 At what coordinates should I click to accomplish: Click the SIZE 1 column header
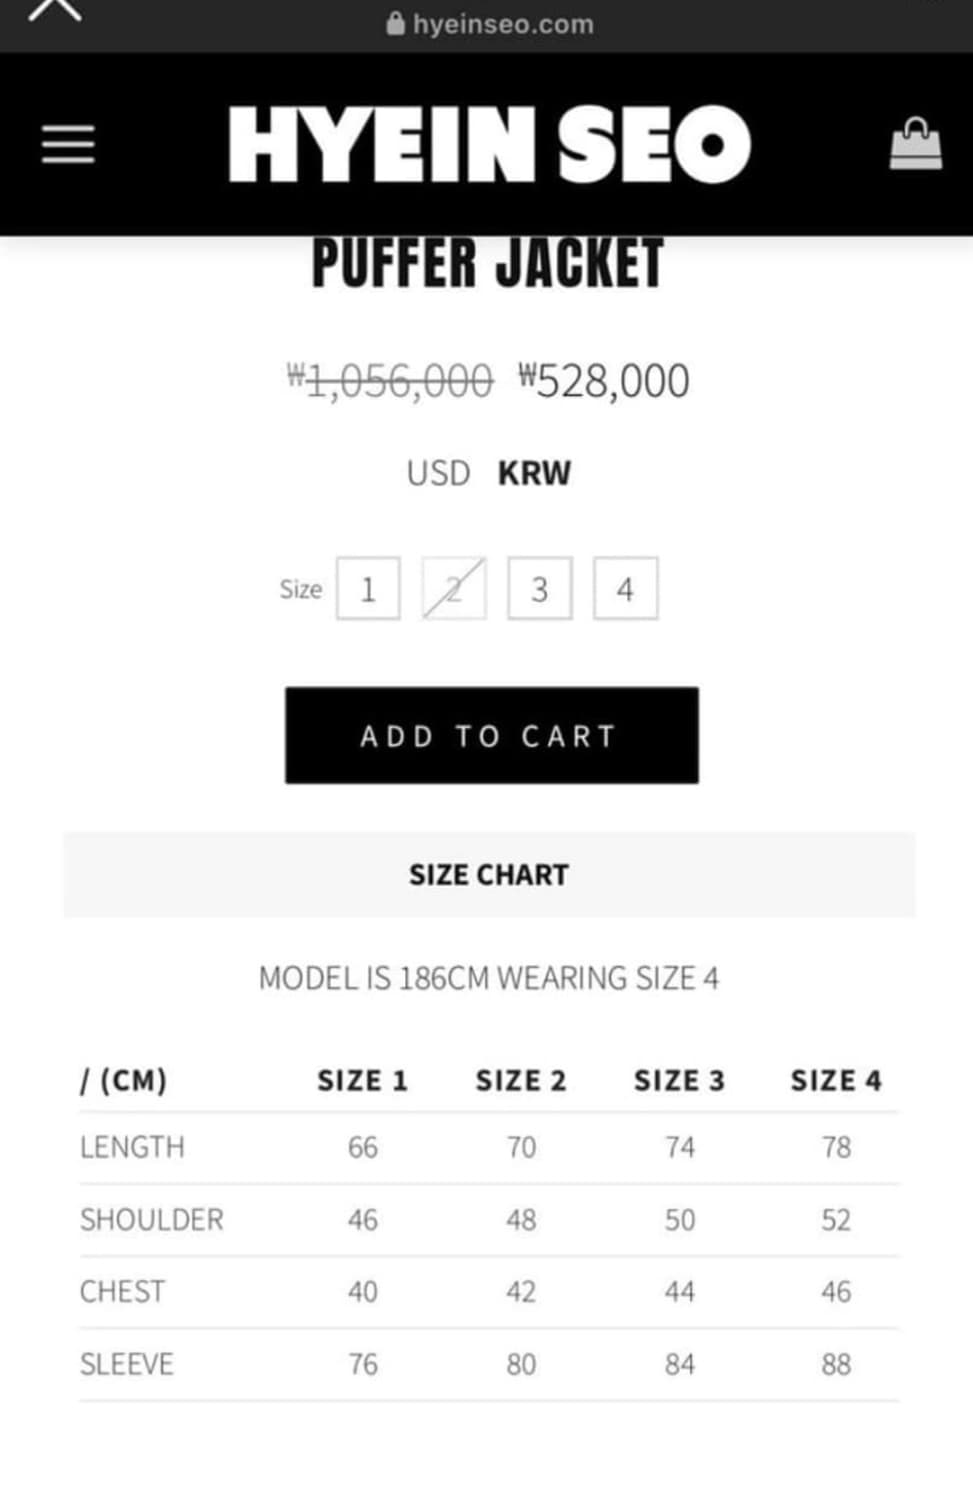pyautogui.click(x=362, y=1081)
